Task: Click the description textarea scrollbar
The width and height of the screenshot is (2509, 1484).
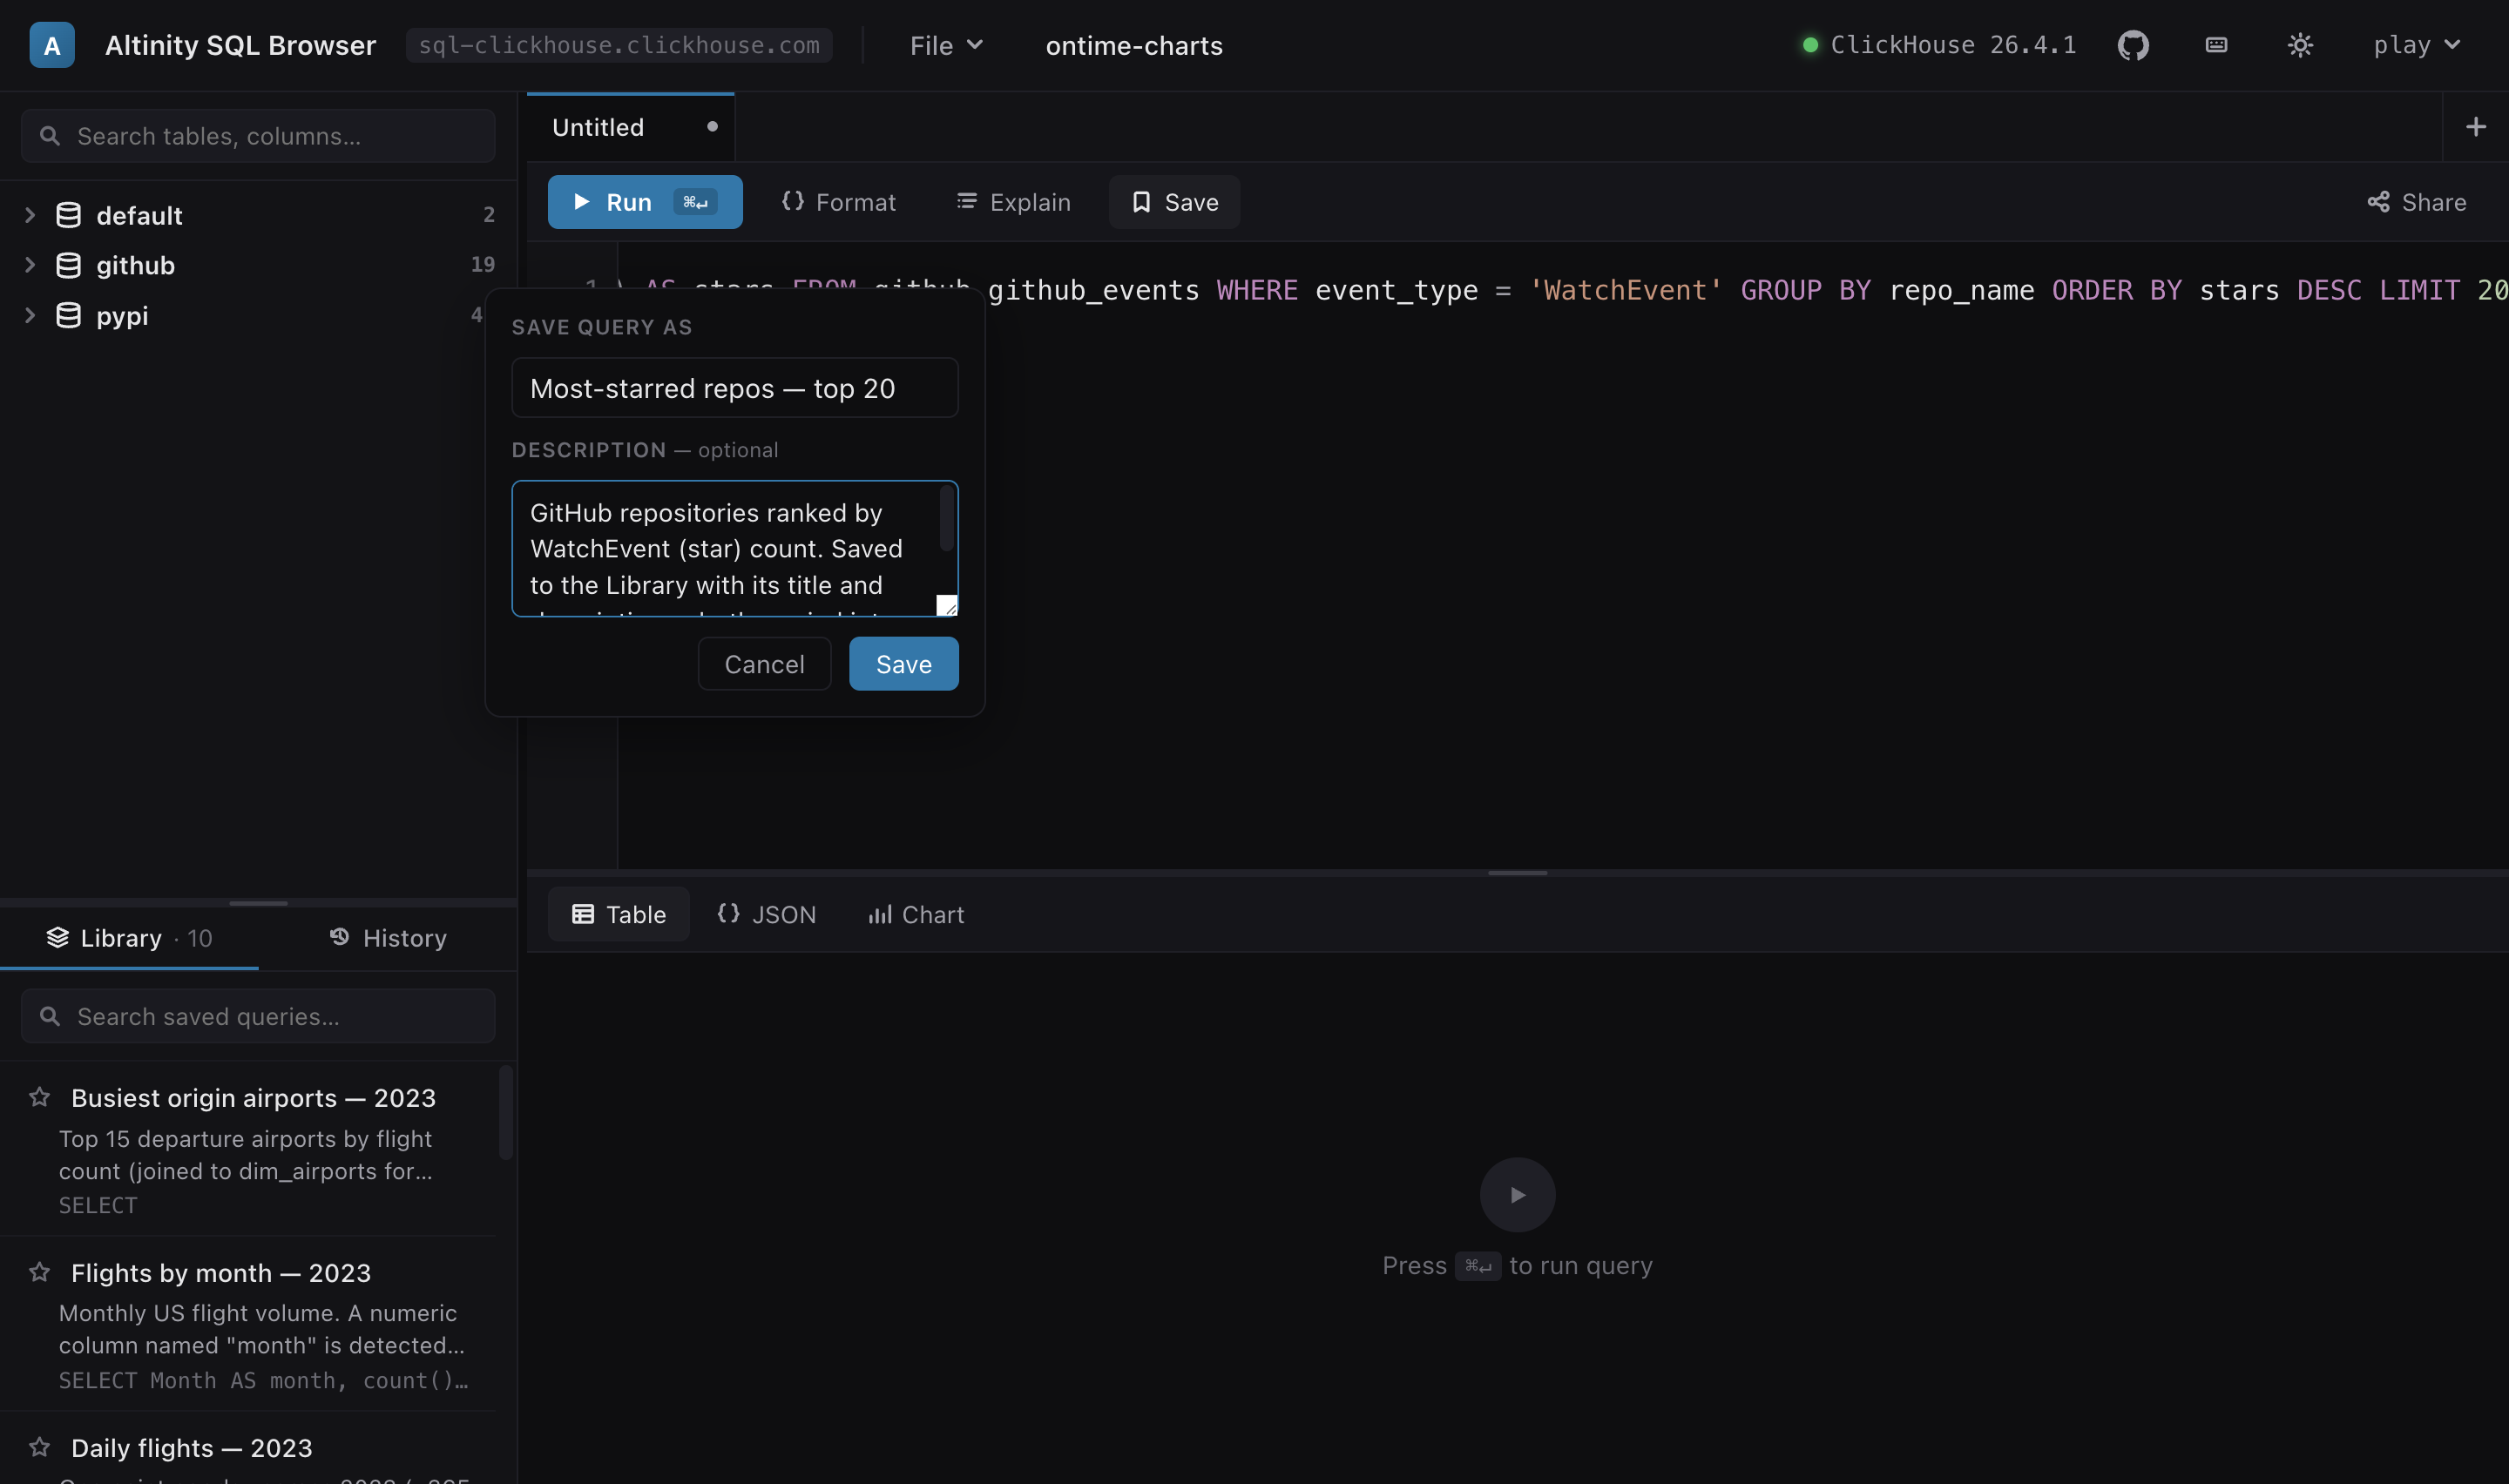Action: tap(946, 518)
